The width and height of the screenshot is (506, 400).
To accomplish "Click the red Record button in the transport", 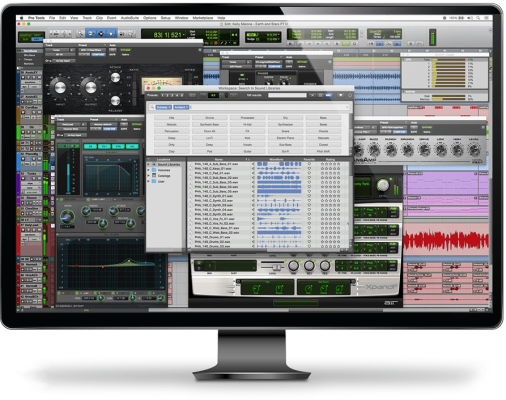I will (354, 44).
